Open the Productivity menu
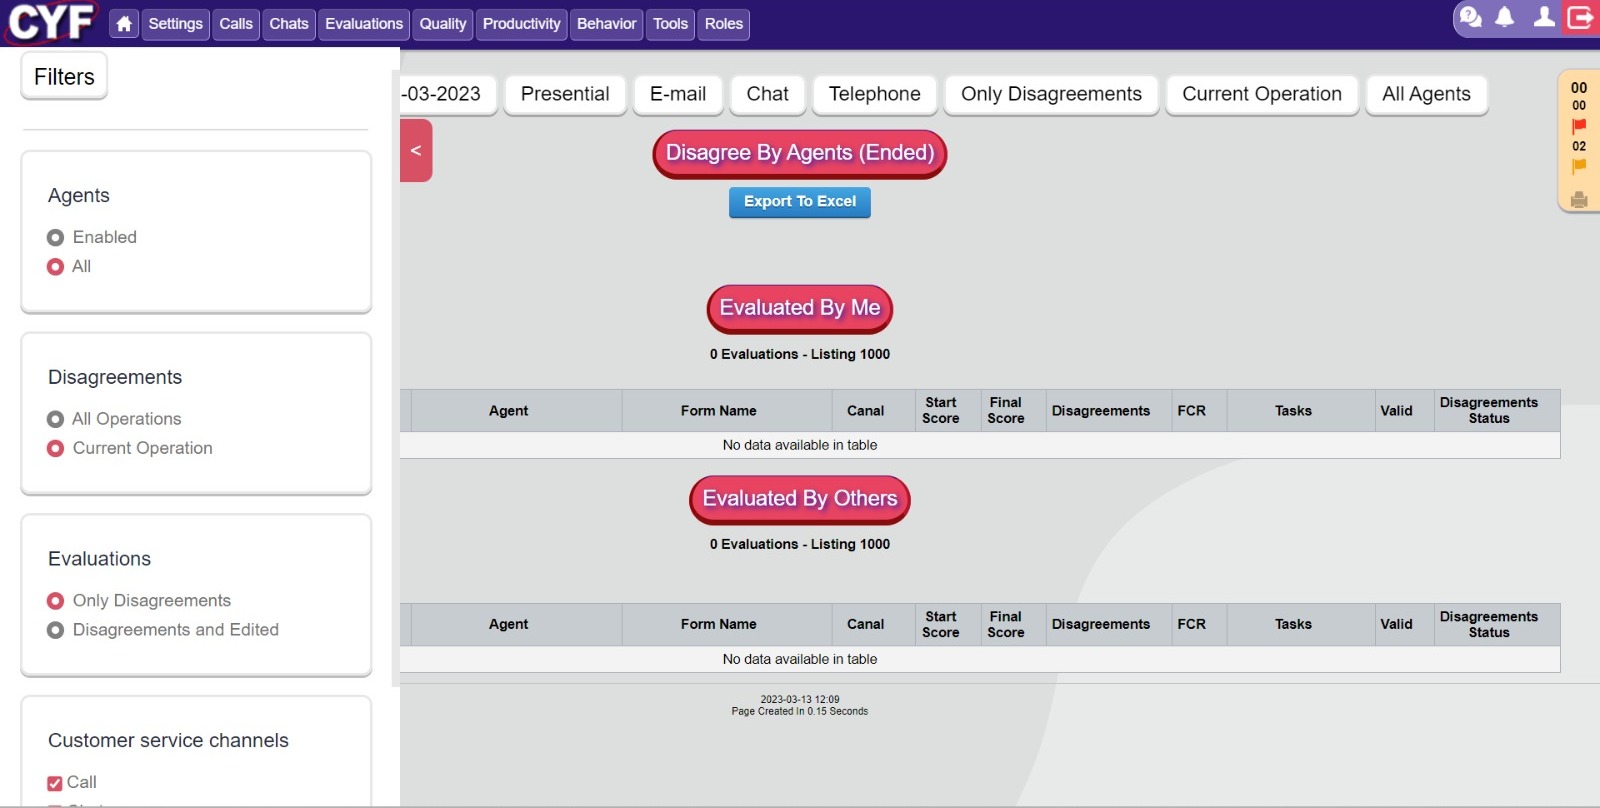The height and width of the screenshot is (808, 1600). pos(522,24)
